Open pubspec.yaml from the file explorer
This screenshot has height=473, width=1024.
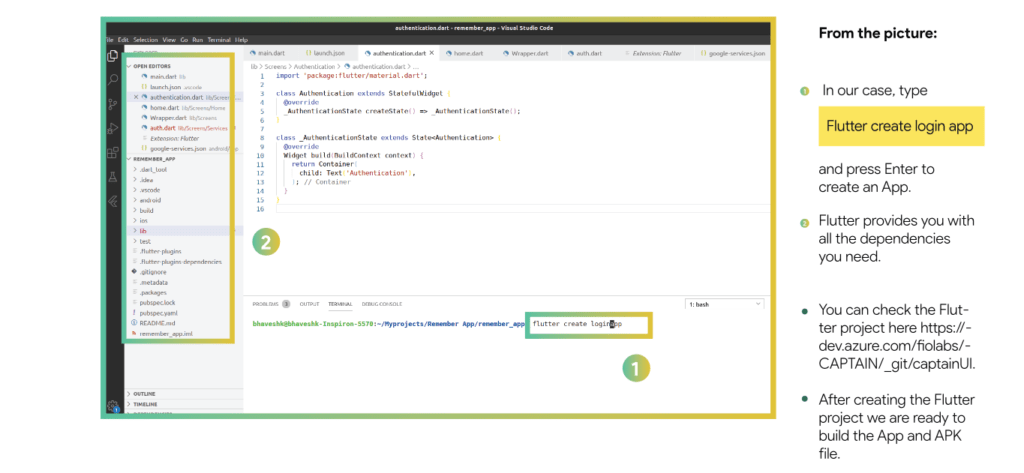coord(157,312)
